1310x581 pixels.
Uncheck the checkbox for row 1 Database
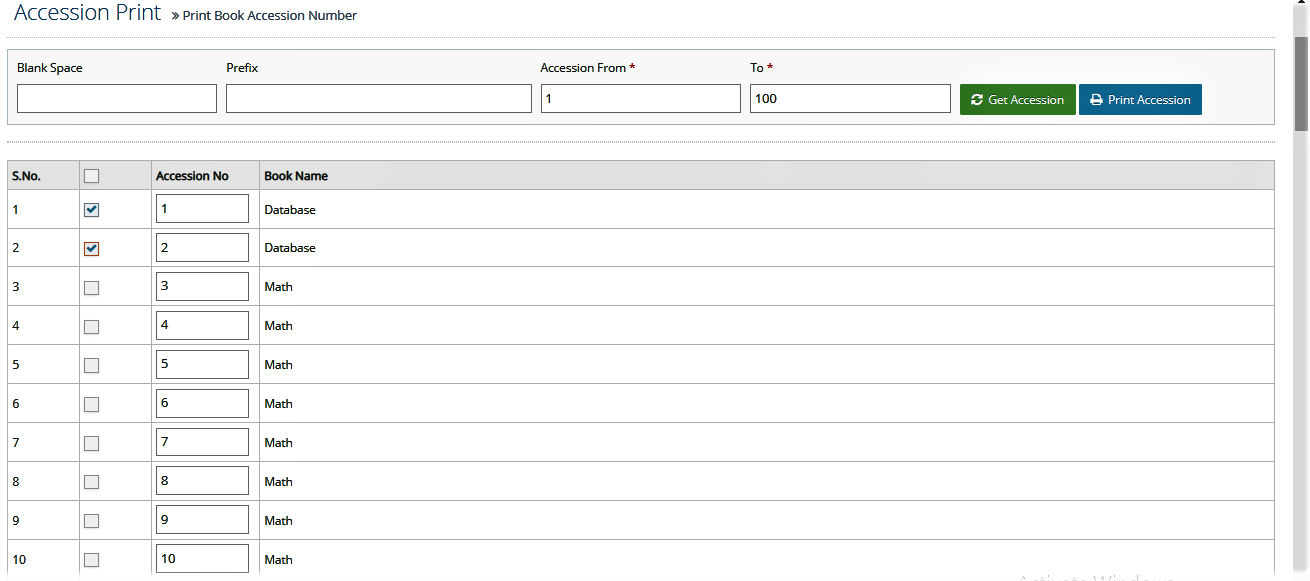pyautogui.click(x=92, y=210)
